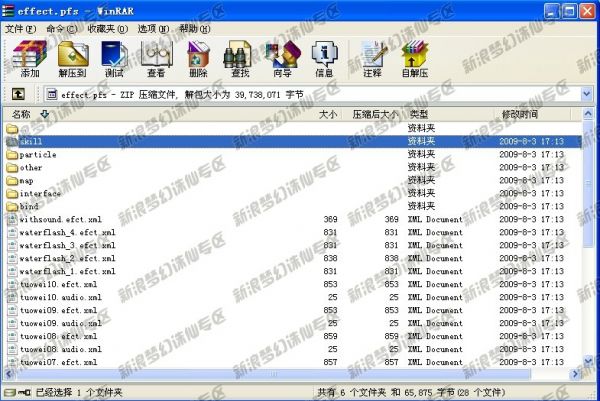Click the vertical scrollbar down arrow

point(588,360)
